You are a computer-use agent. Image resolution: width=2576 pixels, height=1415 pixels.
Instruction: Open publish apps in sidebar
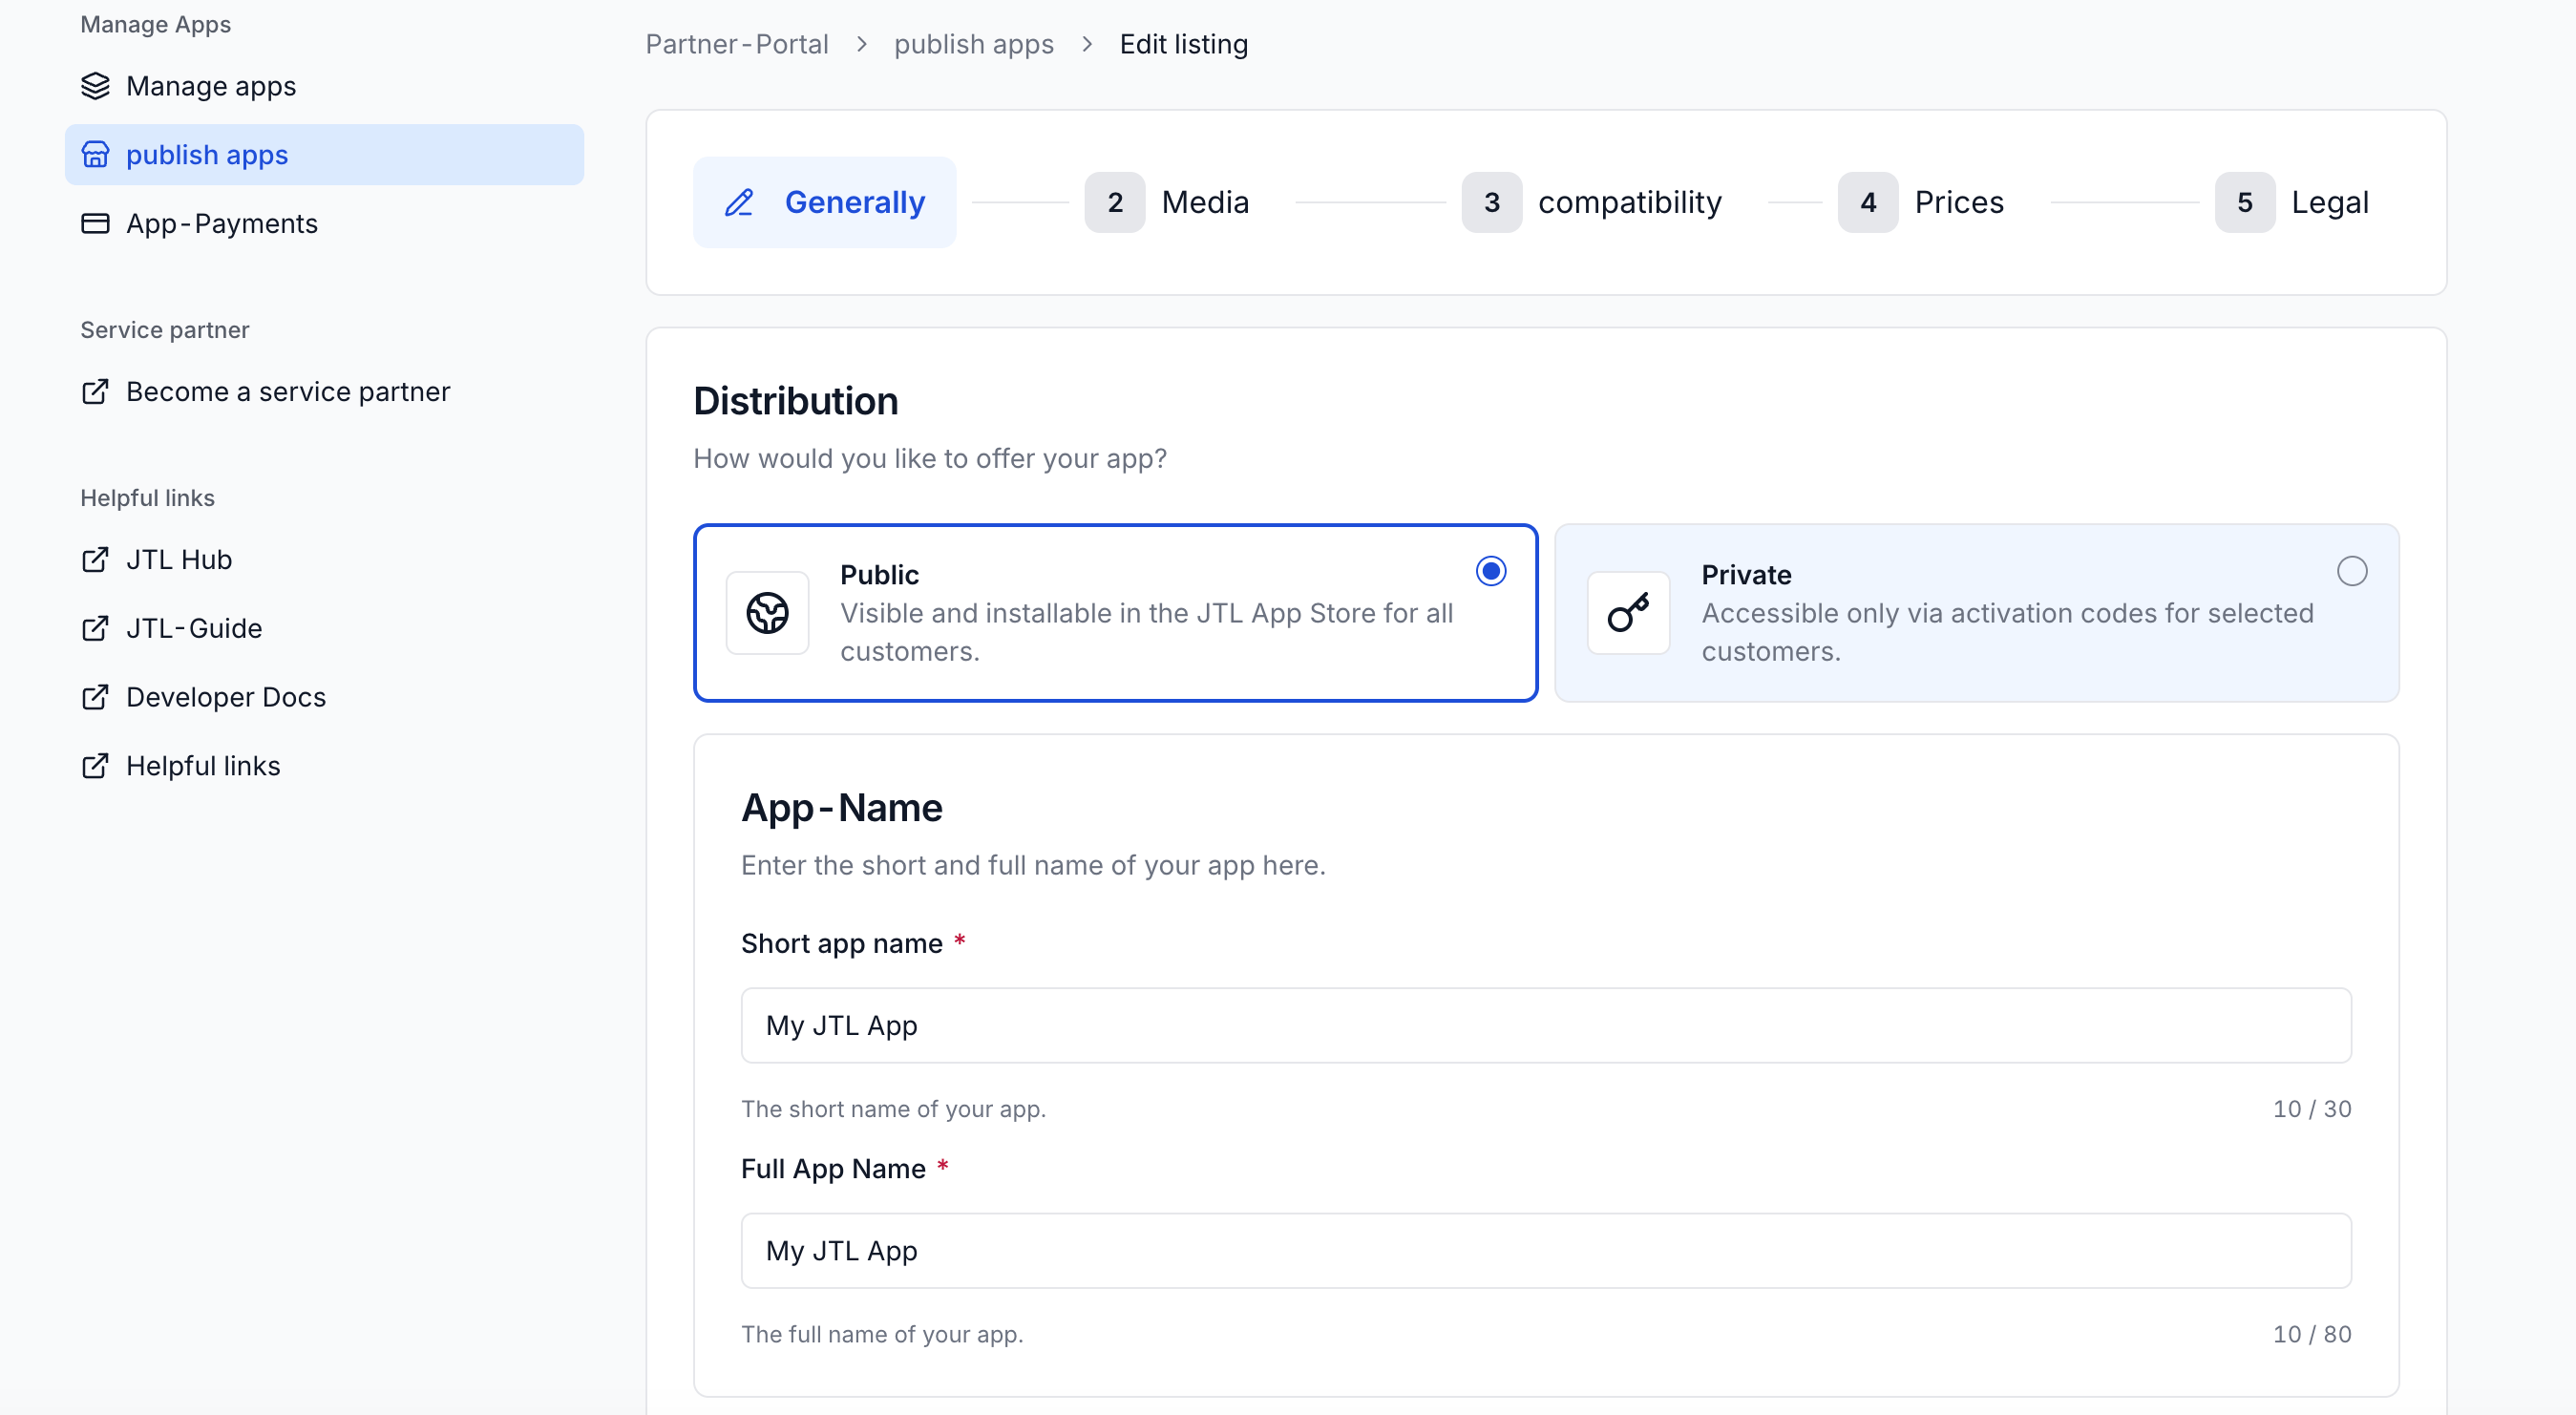pos(324,155)
